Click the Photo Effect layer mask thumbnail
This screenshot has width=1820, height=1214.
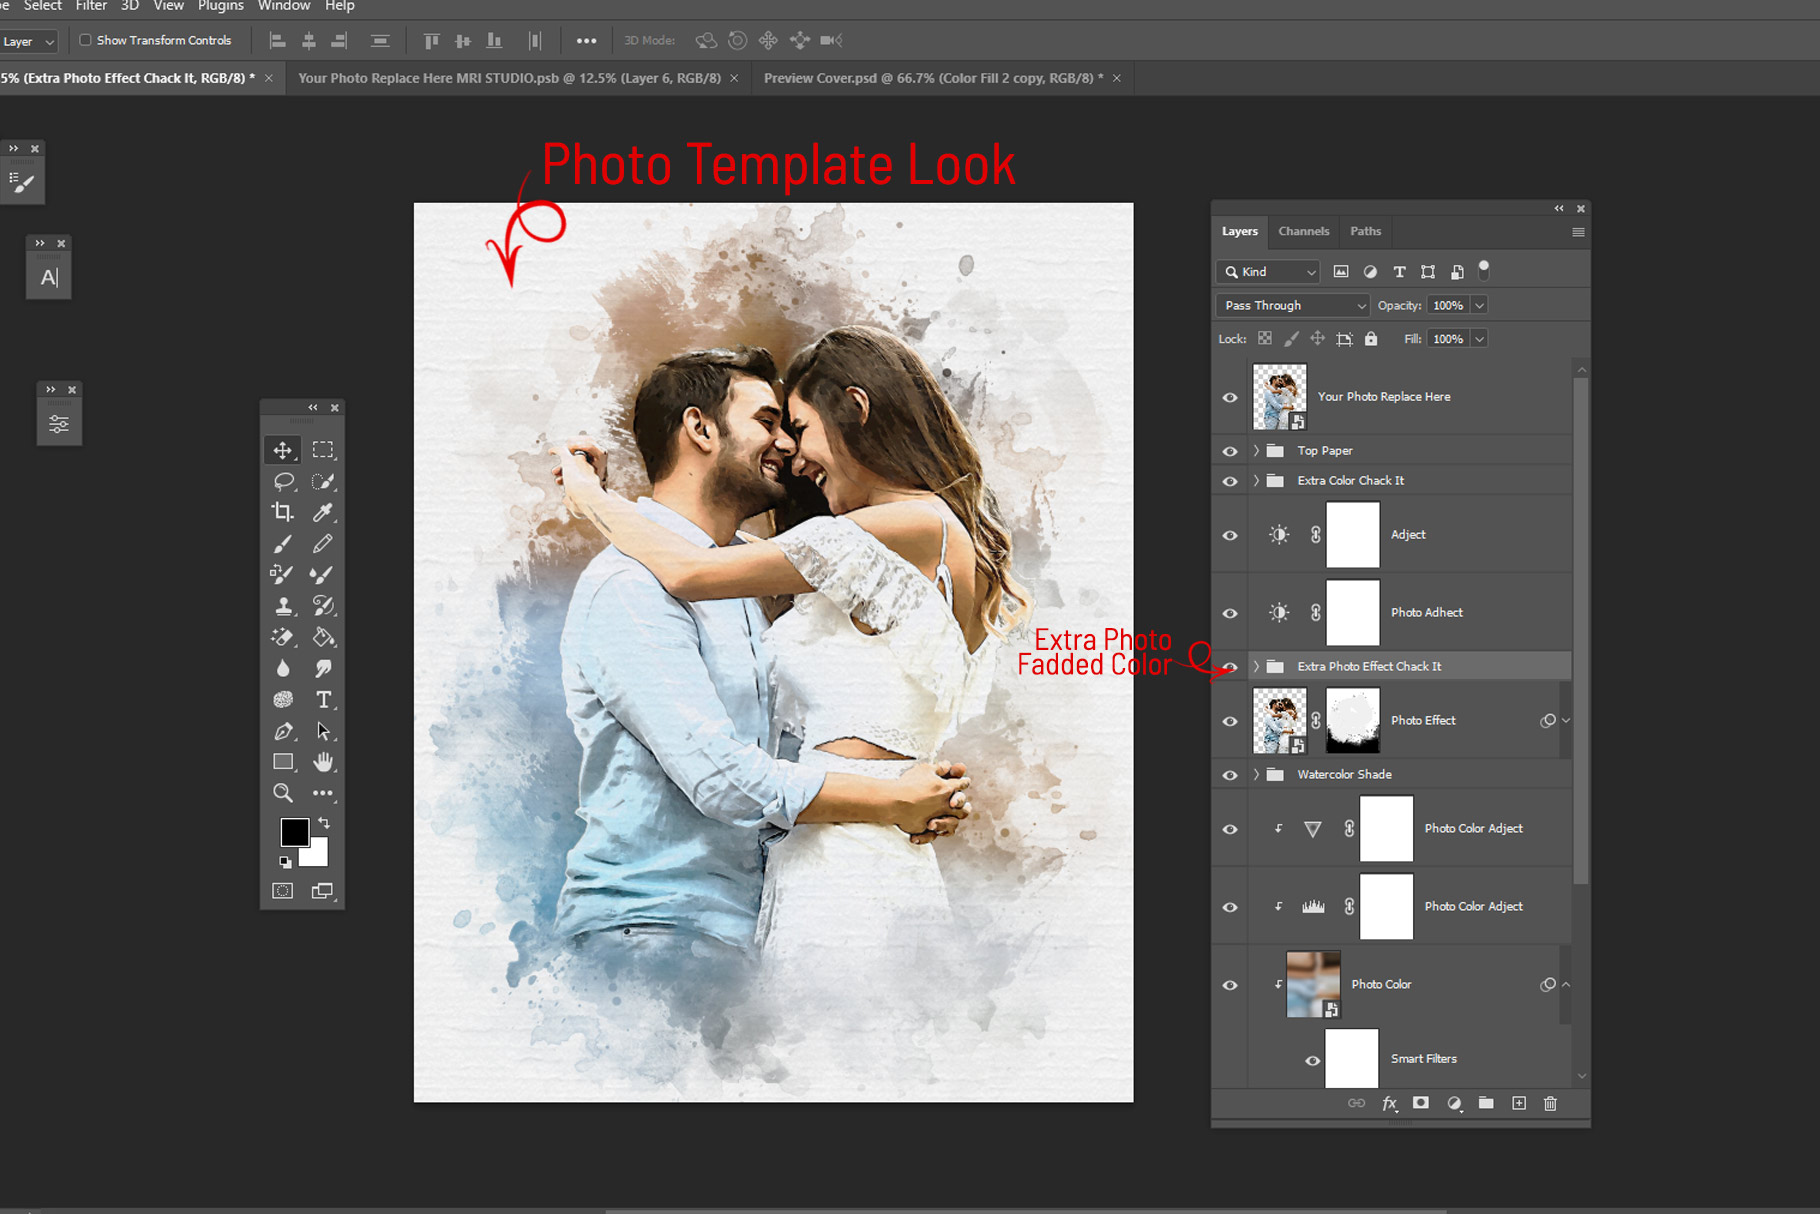coord(1352,721)
